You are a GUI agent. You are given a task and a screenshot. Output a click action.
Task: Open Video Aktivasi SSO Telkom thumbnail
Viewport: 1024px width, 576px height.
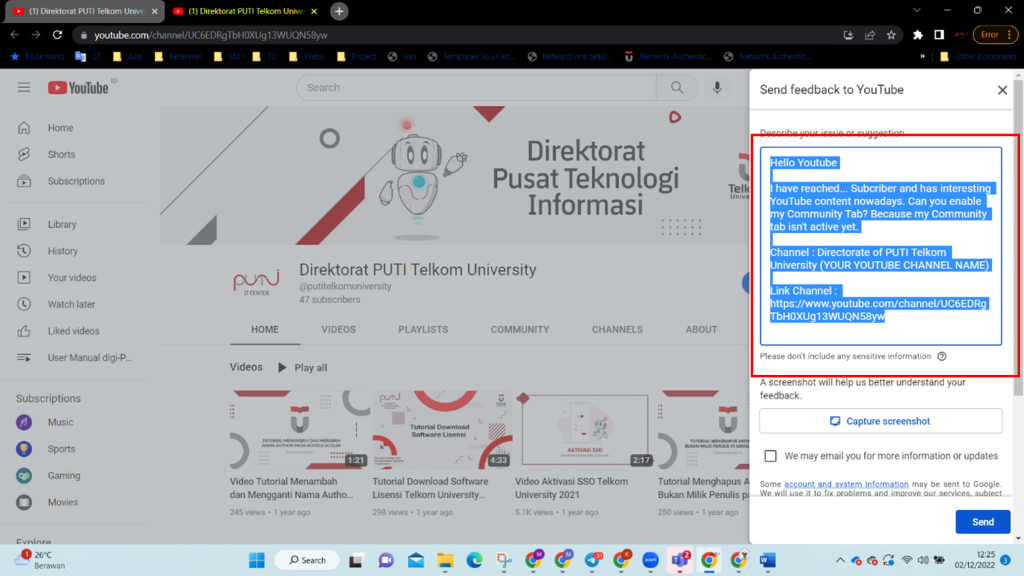(x=585, y=430)
